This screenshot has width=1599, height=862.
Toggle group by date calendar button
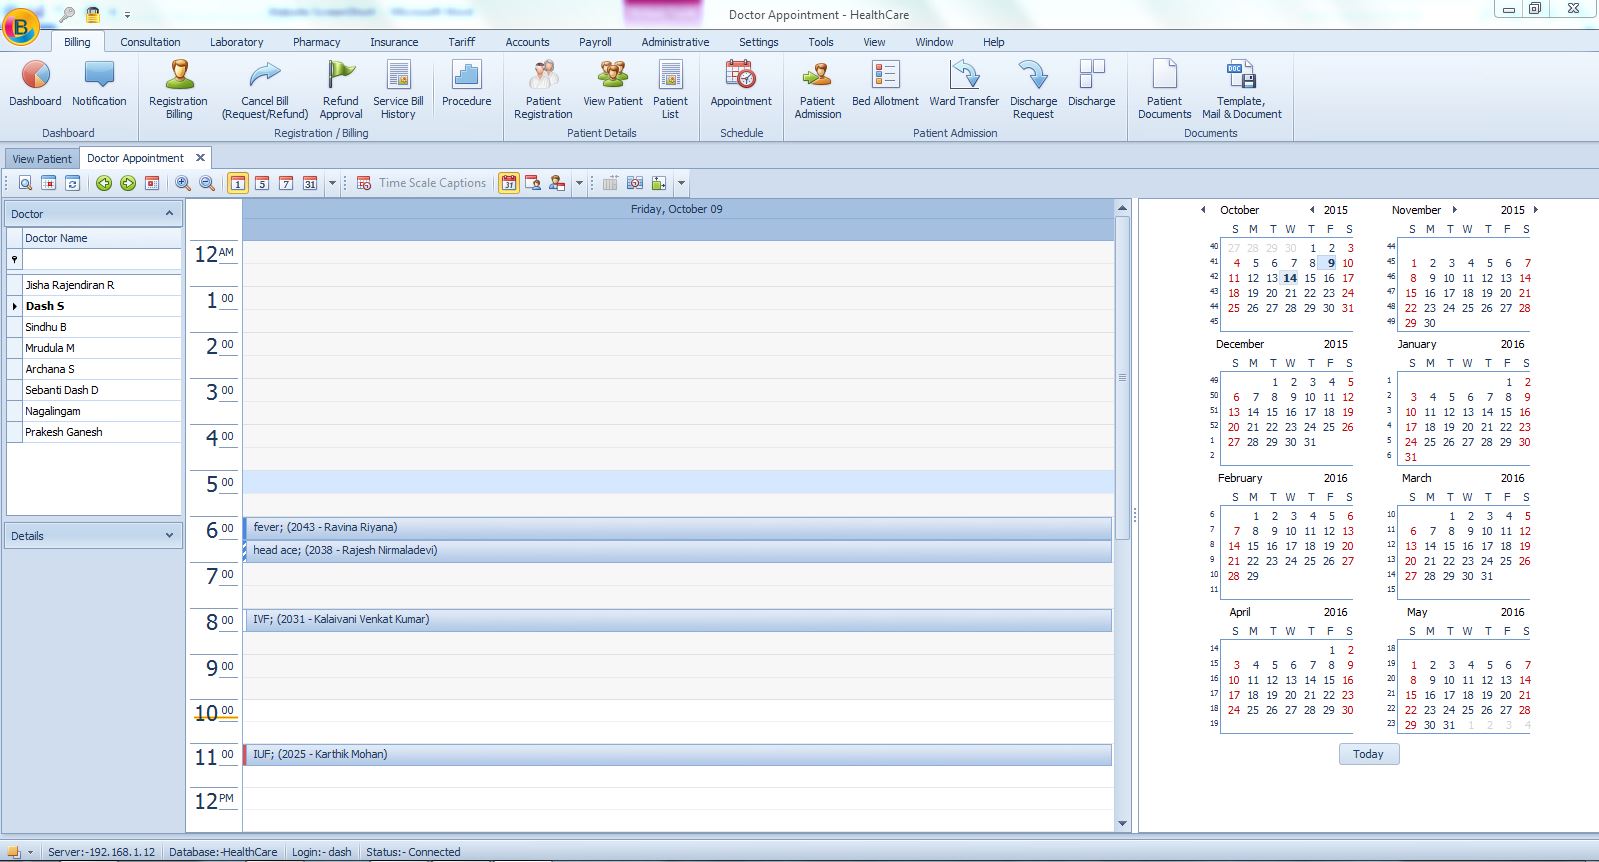click(509, 183)
